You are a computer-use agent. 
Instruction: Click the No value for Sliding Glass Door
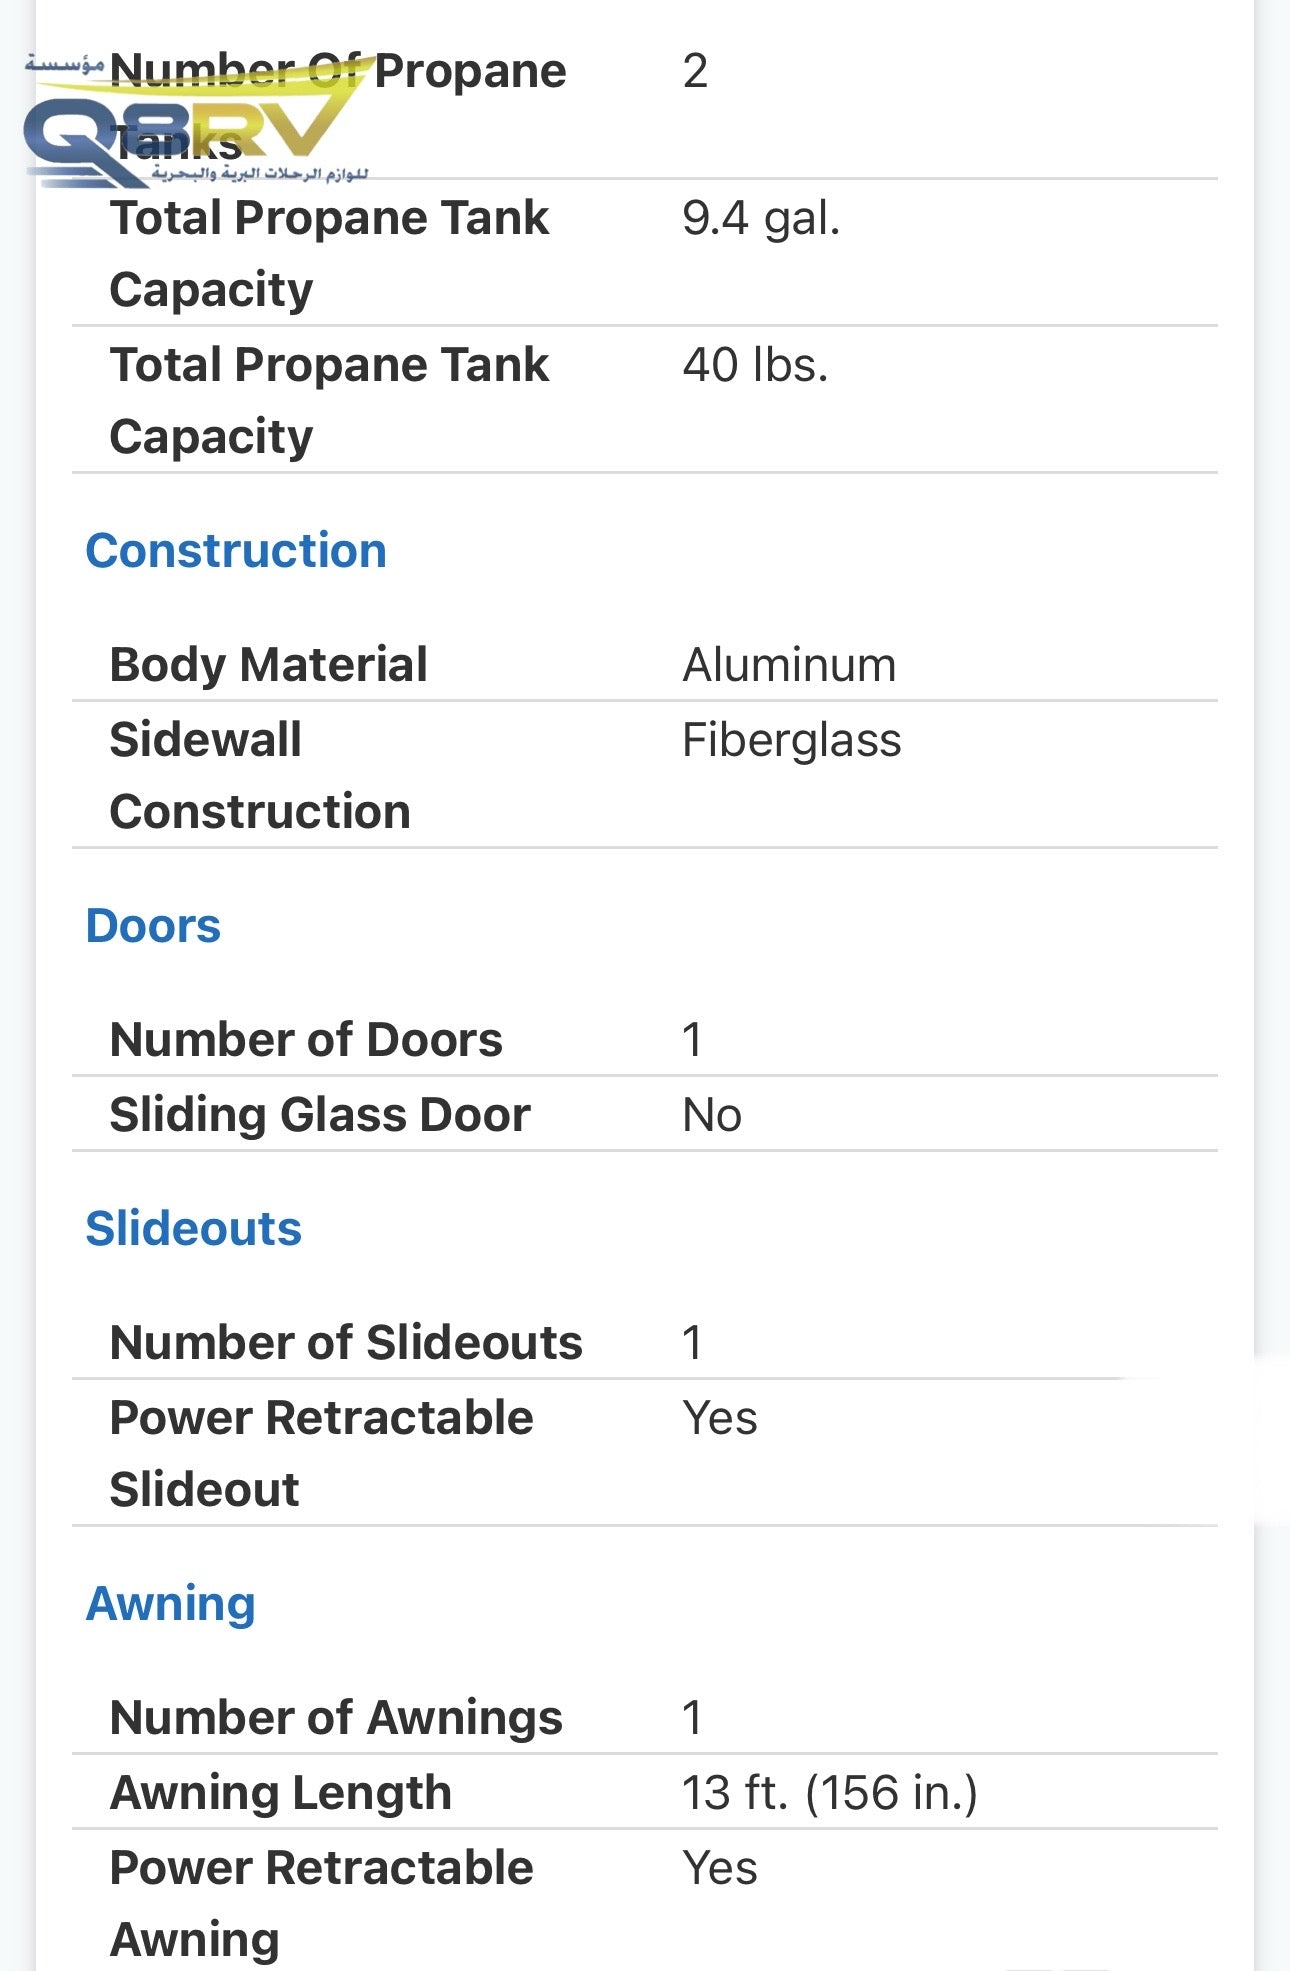click(711, 1115)
